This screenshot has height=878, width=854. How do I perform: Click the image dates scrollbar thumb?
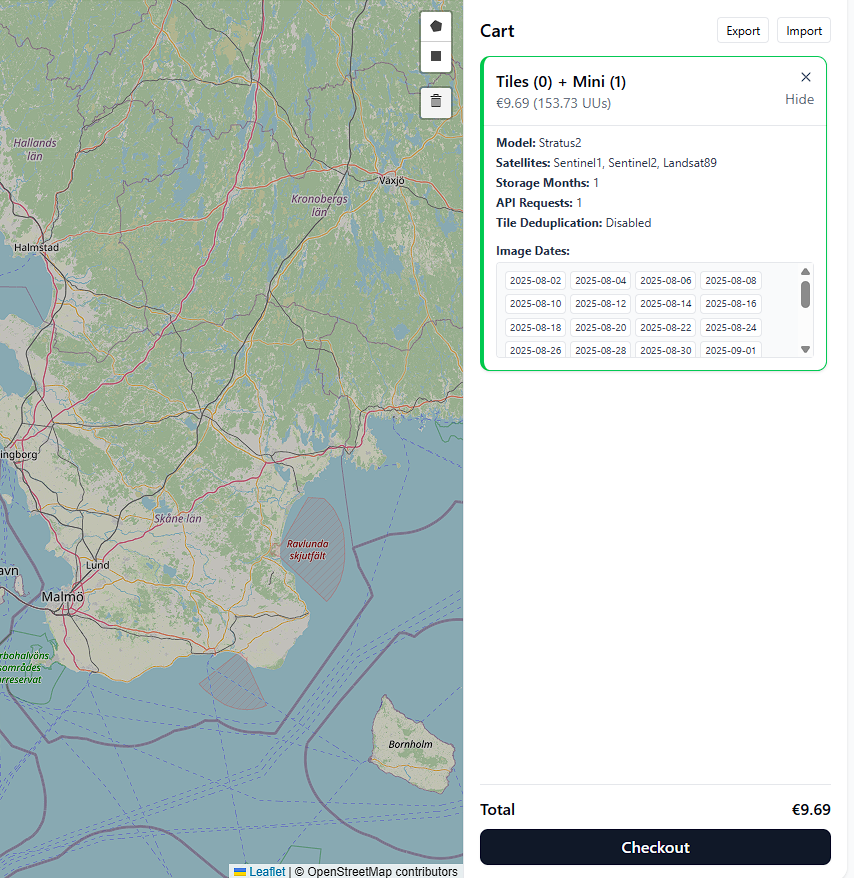(x=805, y=294)
